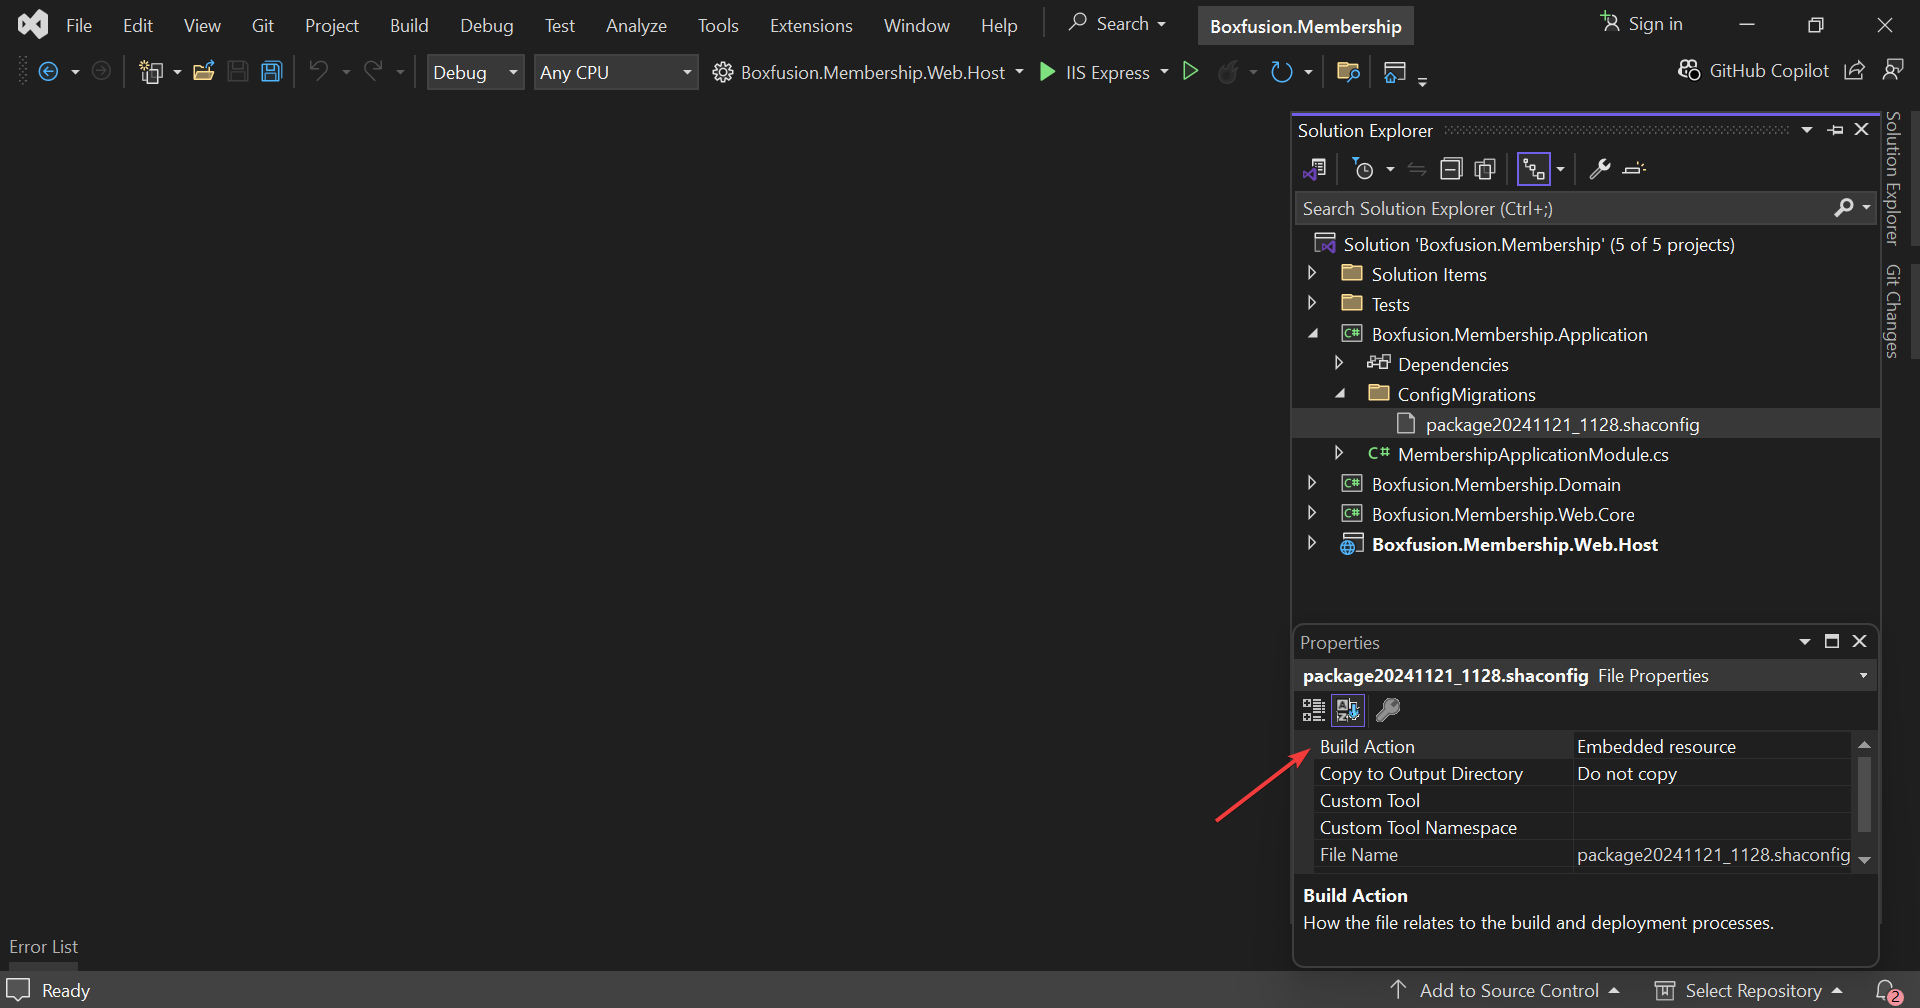
Task: Open the IIS Express dropdown arrow
Action: tap(1164, 72)
